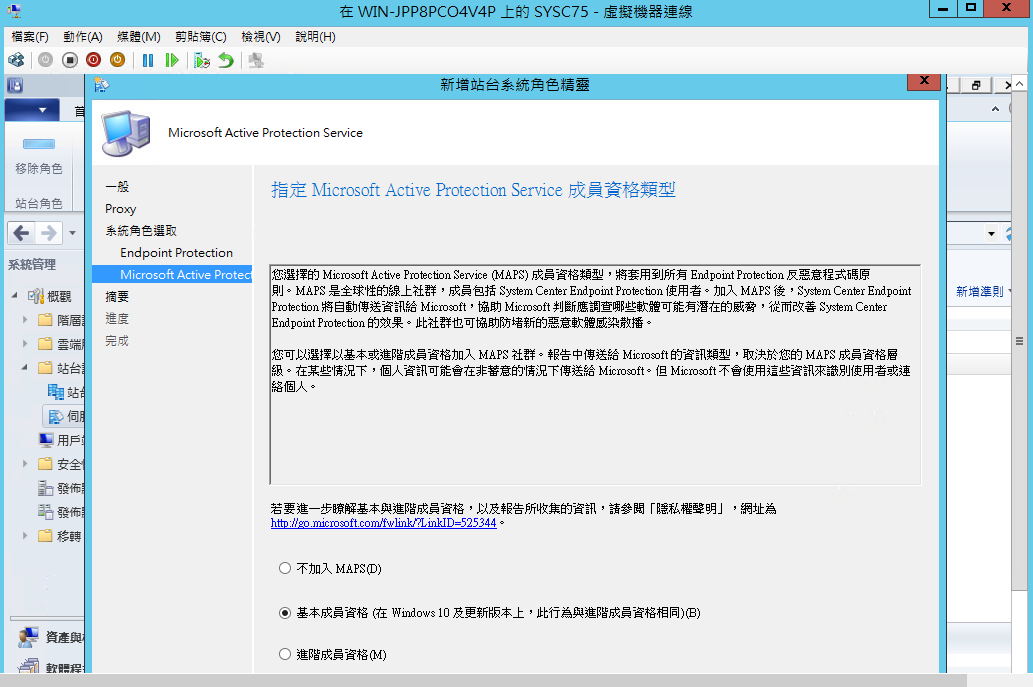Close the 新增站台系統角色精靈 wizard

pyautogui.click(x=924, y=81)
